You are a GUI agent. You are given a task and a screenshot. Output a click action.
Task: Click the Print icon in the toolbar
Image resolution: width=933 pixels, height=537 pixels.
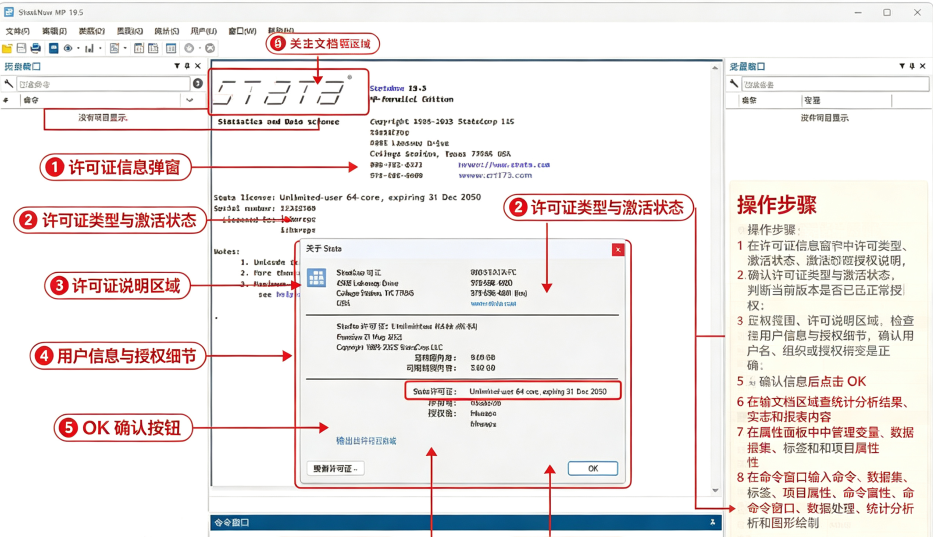(x=36, y=48)
